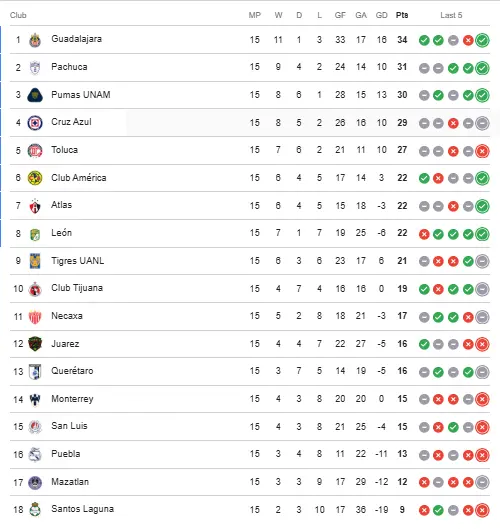The width and height of the screenshot is (500, 529).
Task: Open the Pachuca team link
Action: [x=69, y=67]
